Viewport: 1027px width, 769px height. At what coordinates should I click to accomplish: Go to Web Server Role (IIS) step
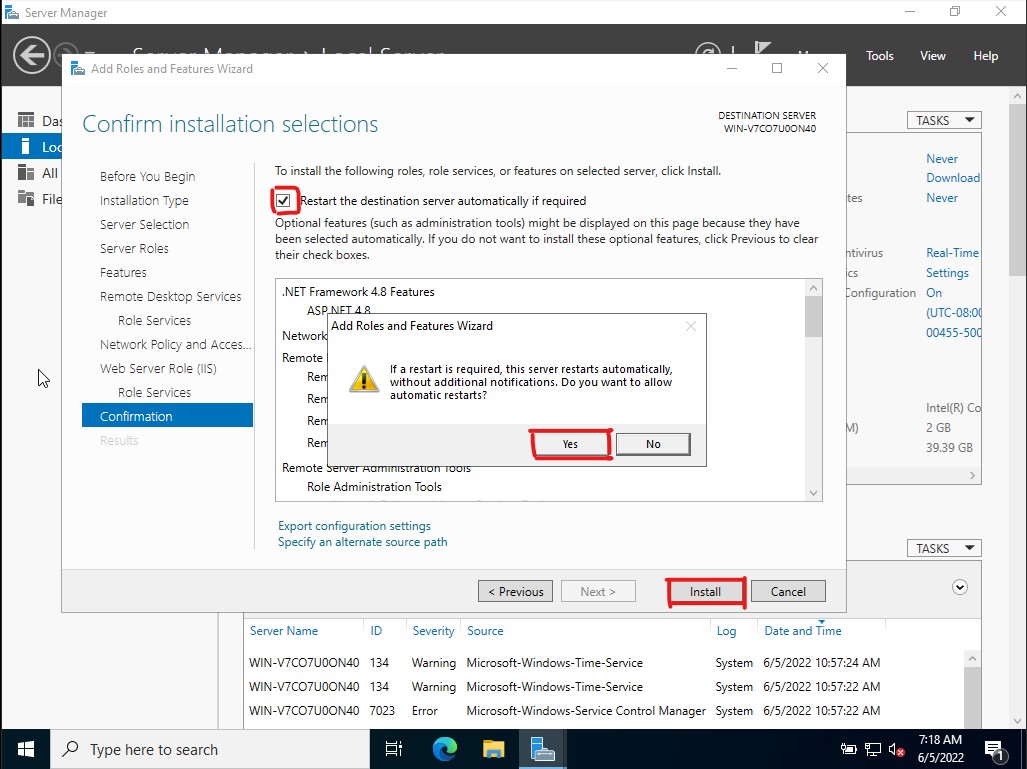(158, 369)
